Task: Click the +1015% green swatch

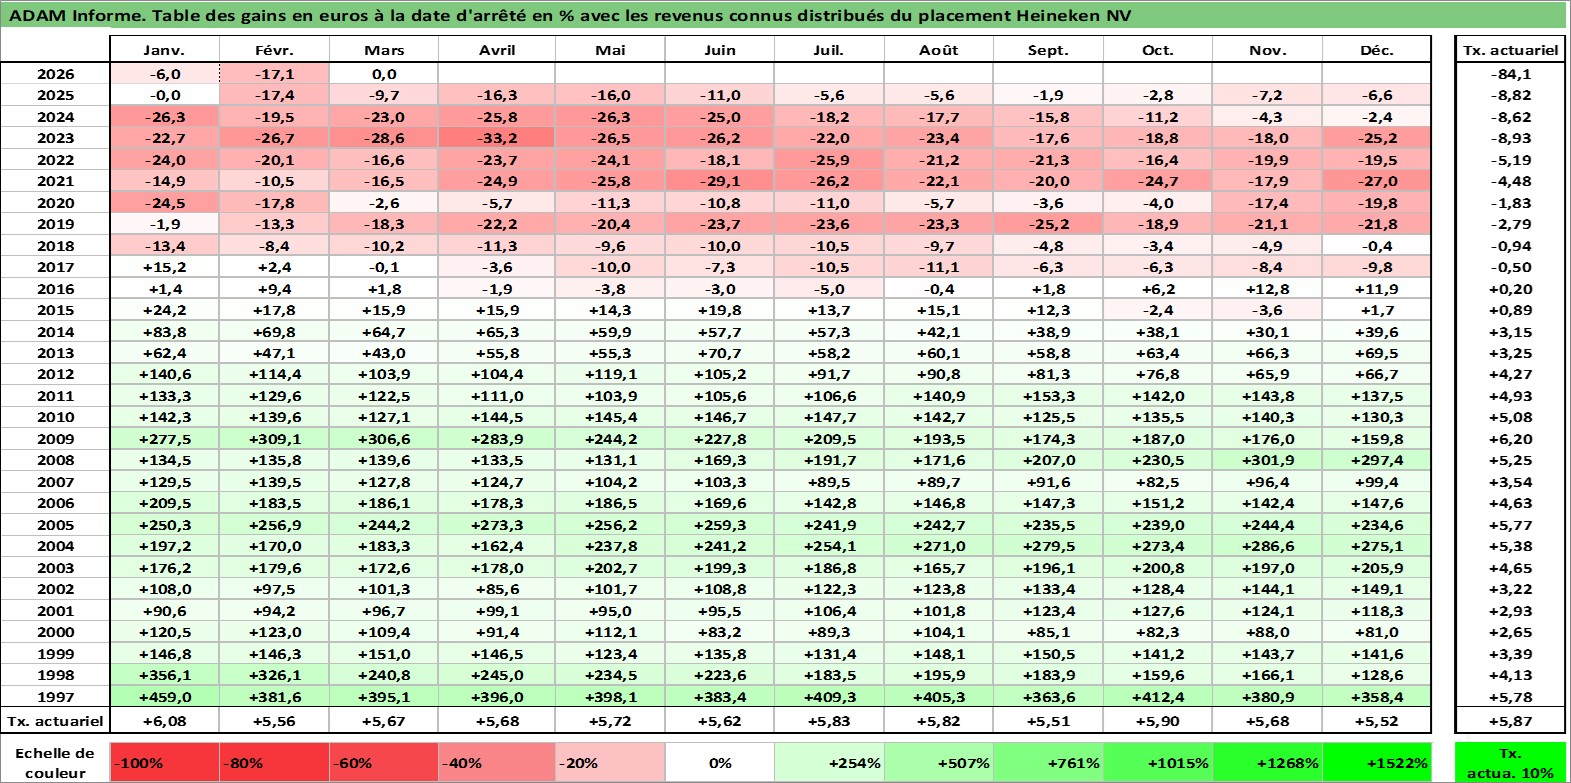Action: pyautogui.click(x=1158, y=763)
